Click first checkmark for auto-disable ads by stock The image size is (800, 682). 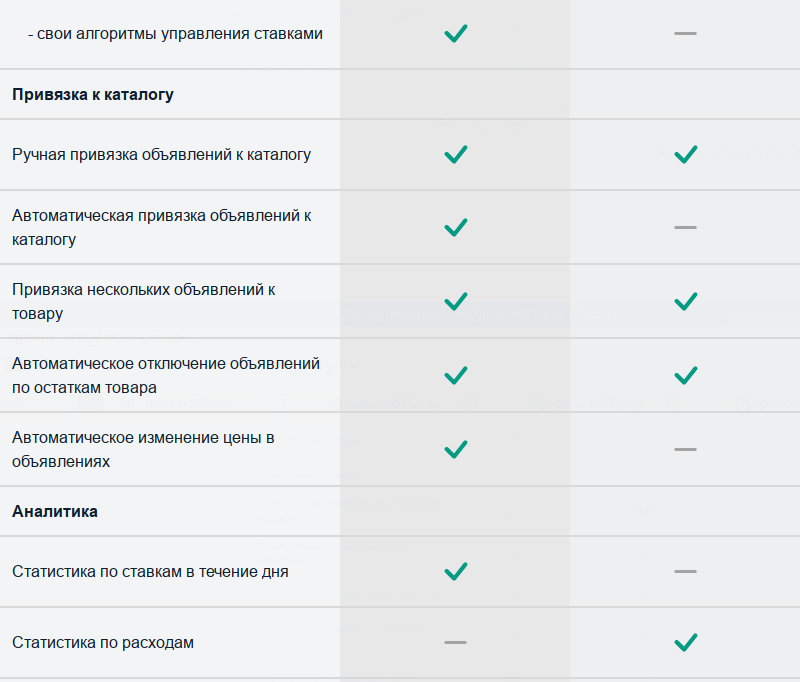click(x=456, y=375)
